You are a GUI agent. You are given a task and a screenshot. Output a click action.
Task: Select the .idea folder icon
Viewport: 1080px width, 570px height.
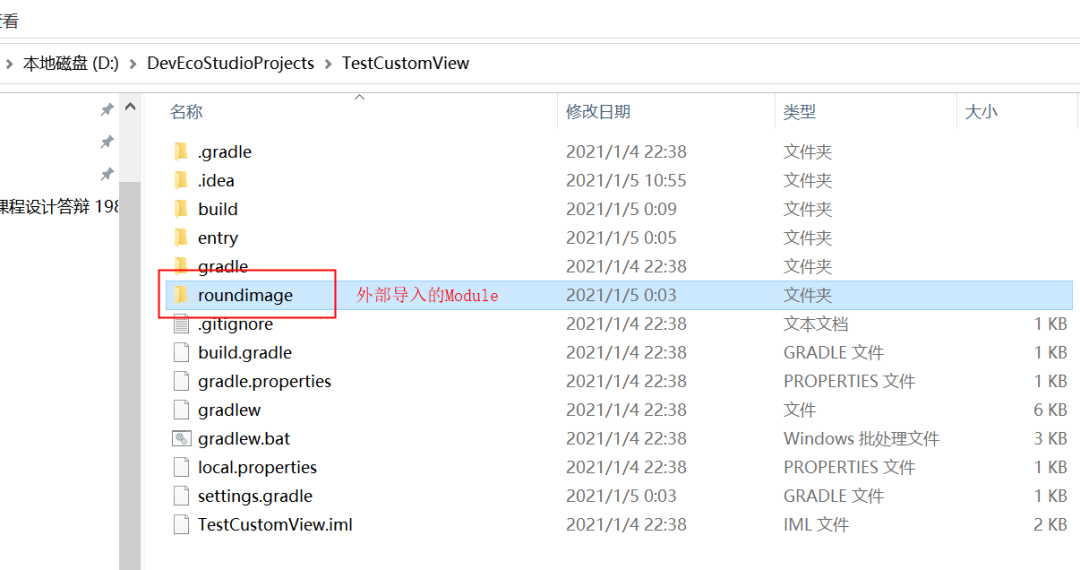[181, 180]
